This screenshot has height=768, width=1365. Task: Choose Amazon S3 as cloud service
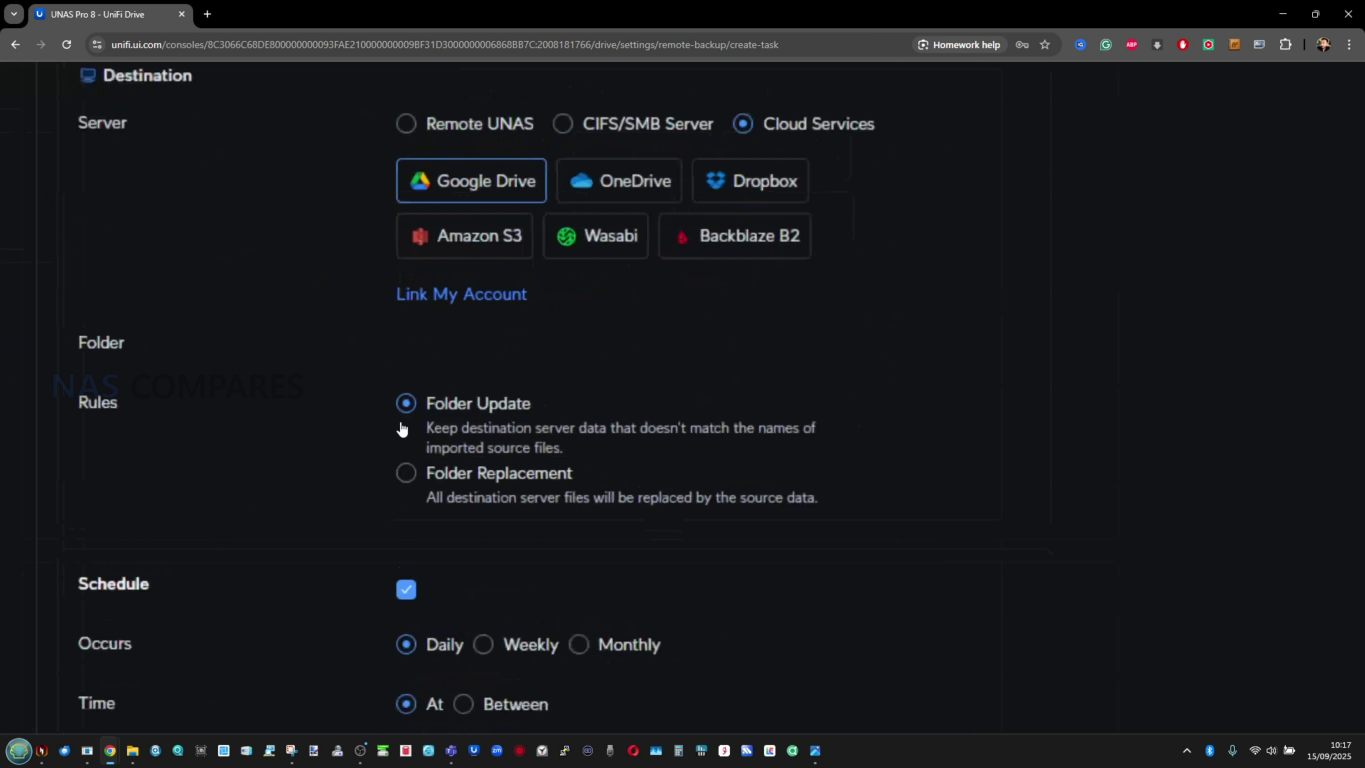coord(465,236)
